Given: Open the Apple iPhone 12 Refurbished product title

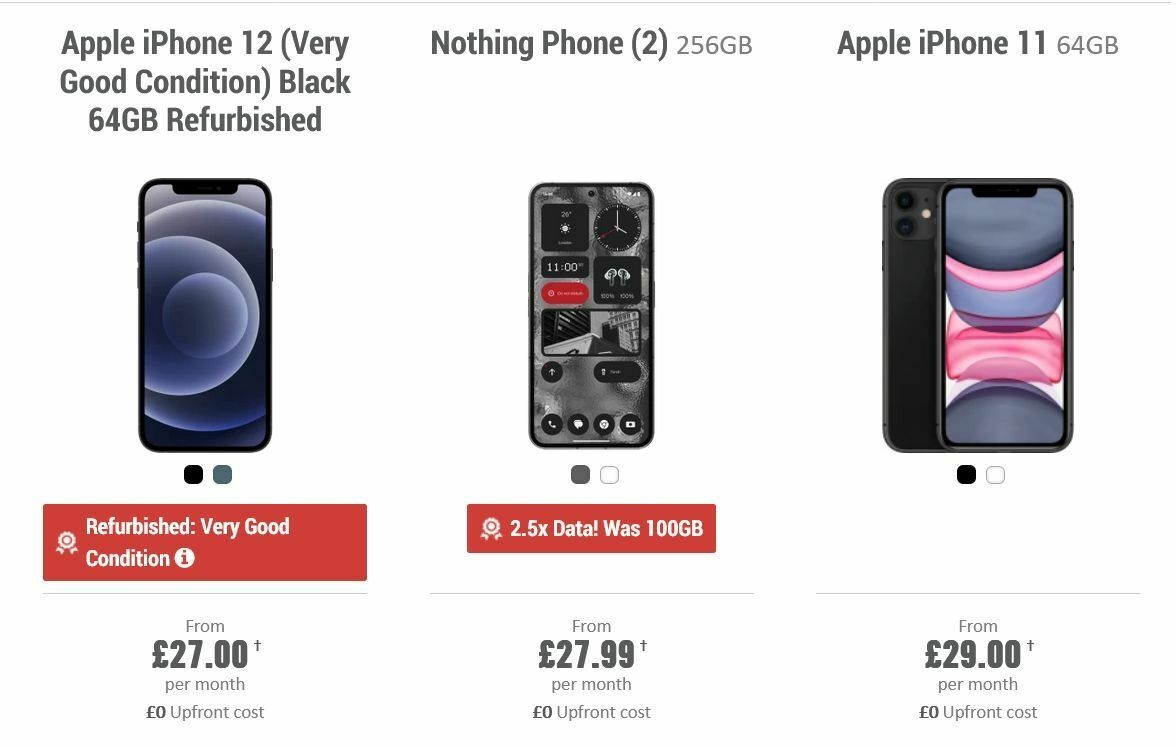Looking at the screenshot, I should pos(205,81).
